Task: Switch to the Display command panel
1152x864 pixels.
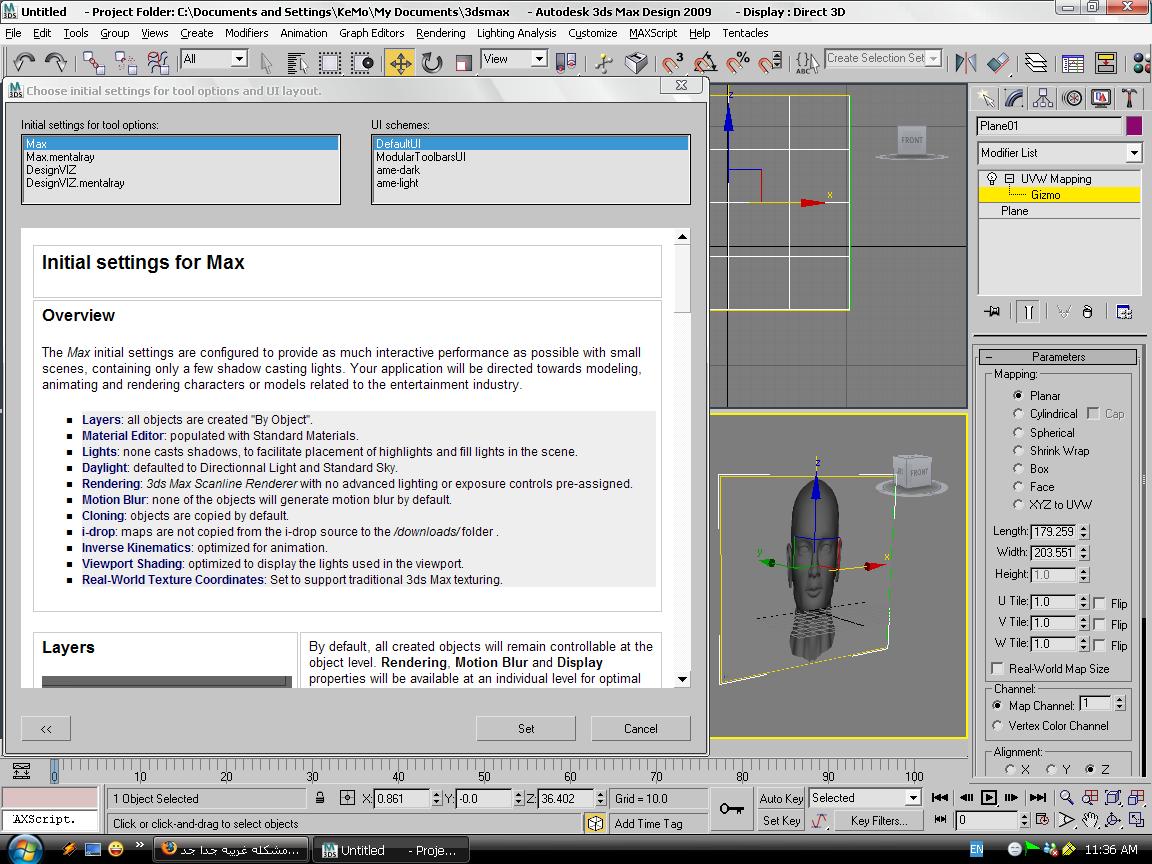Action: click(1101, 98)
